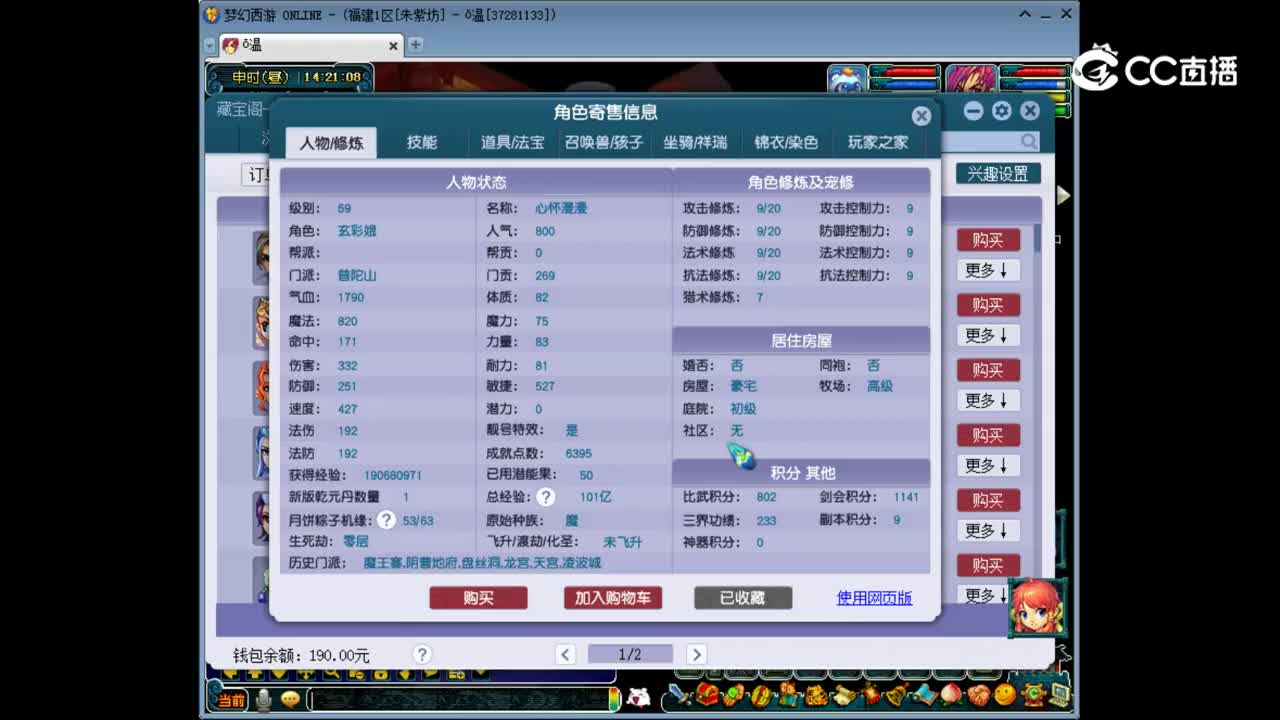Click the chat input field
This screenshot has width=1280, height=720.
[462, 699]
